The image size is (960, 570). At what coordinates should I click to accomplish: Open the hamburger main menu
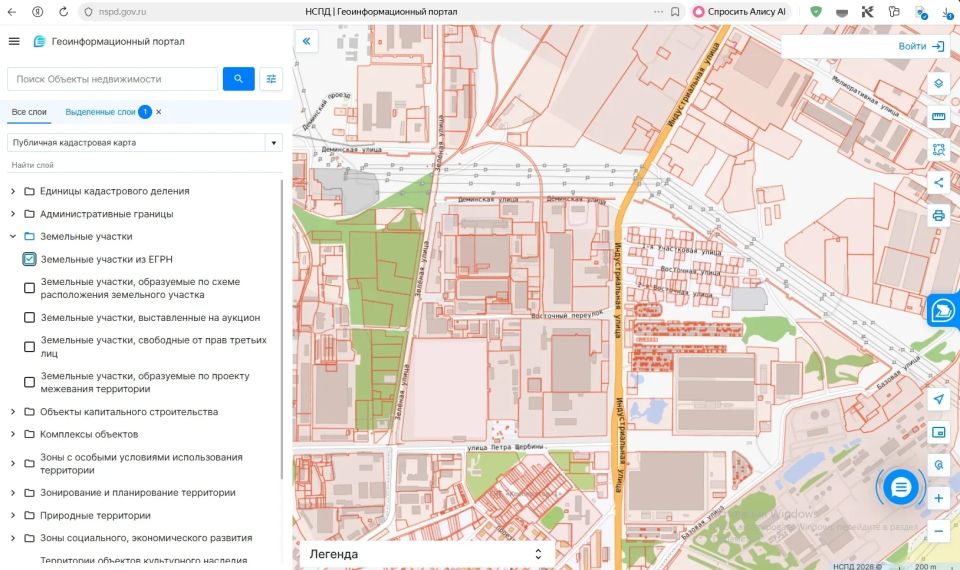coord(14,41)
